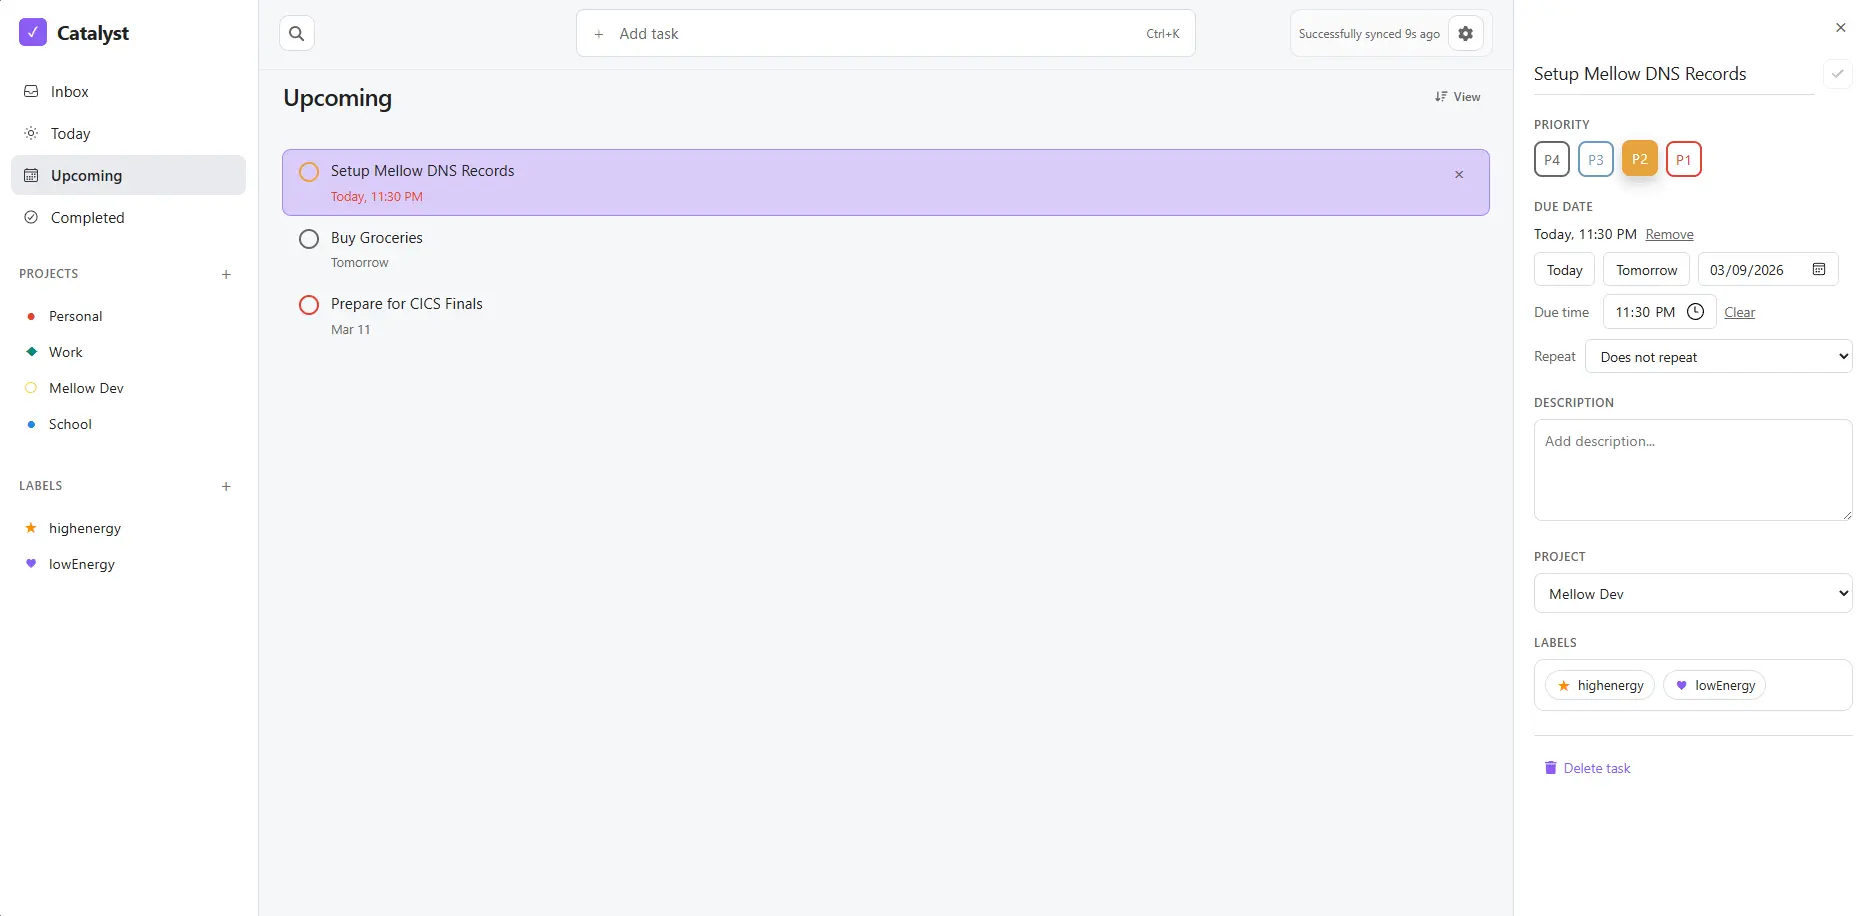Viewport: 1871px width, 916px height.
Task: Select the Today sun icon
Action: [x=31, y=133]
